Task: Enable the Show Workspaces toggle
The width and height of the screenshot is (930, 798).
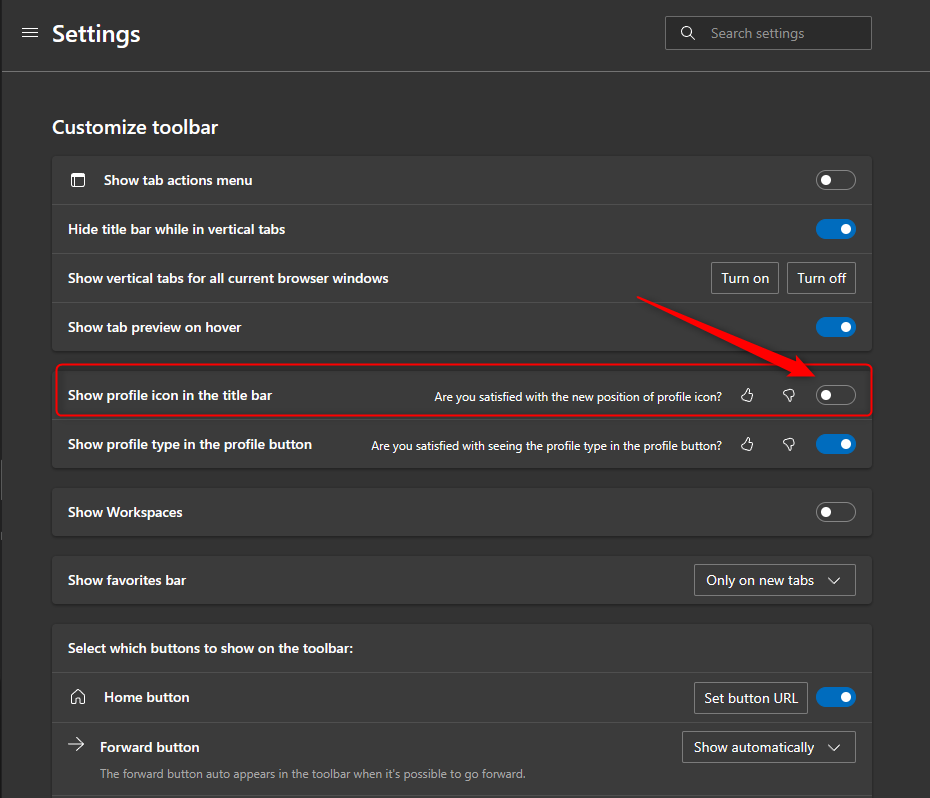Action: click(x=835, y=511)
